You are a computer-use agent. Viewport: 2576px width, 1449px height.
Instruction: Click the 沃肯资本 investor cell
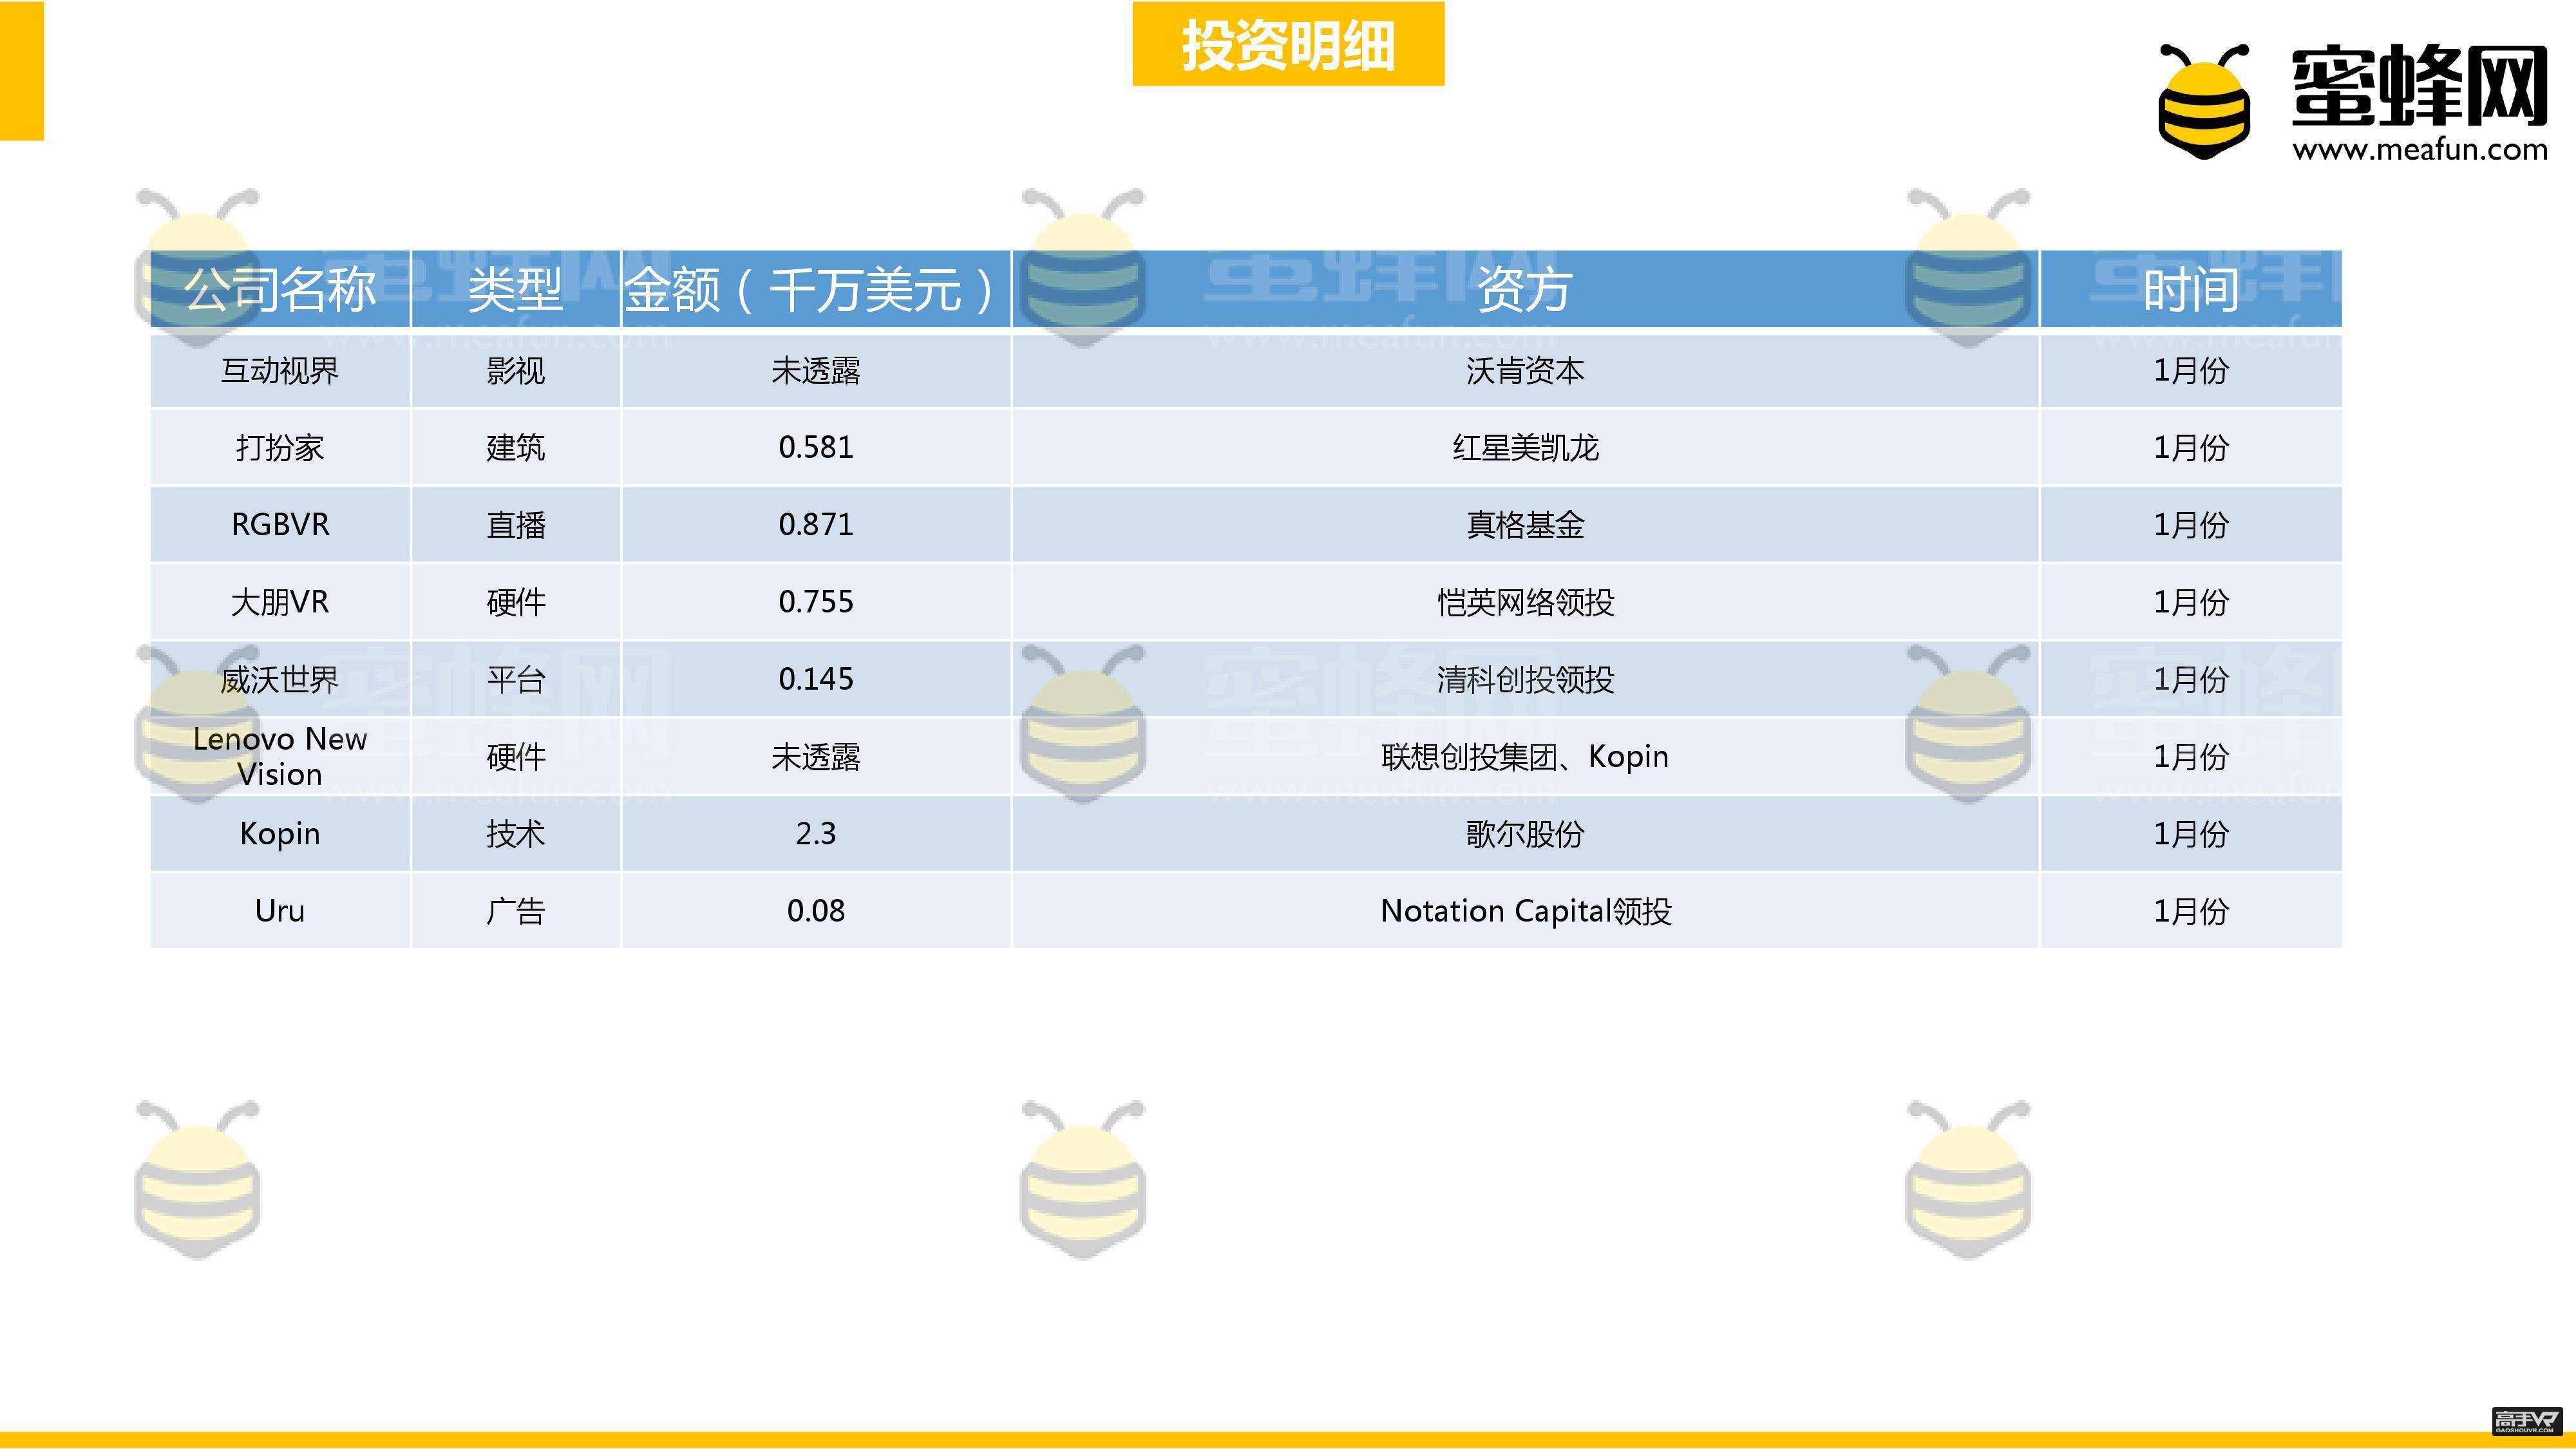tap(1525, 371)
